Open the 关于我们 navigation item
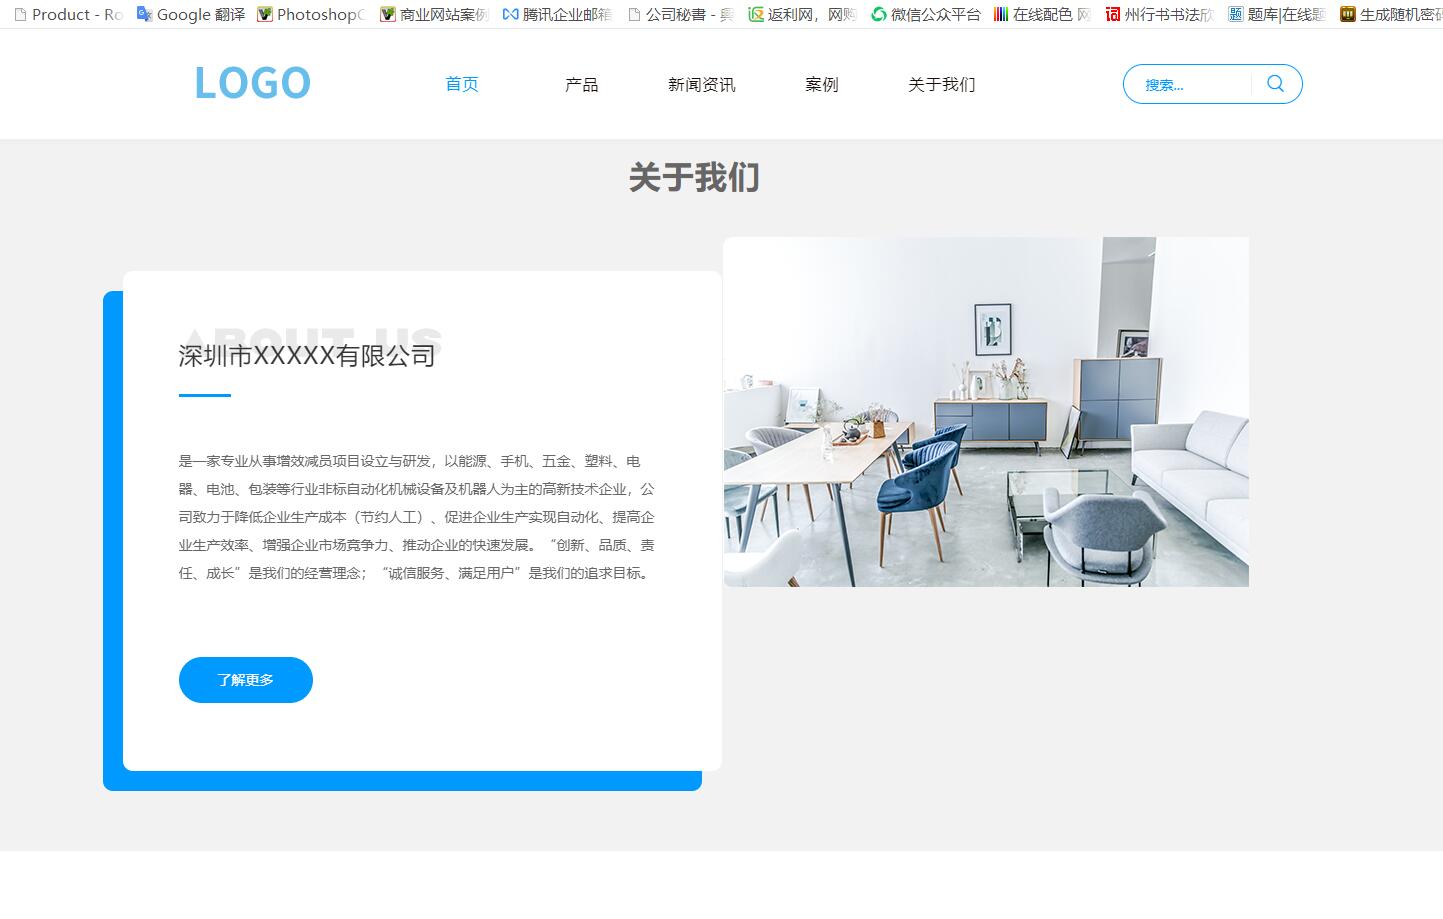Viewport: 1443px width, 919px height. coord(940,85)
